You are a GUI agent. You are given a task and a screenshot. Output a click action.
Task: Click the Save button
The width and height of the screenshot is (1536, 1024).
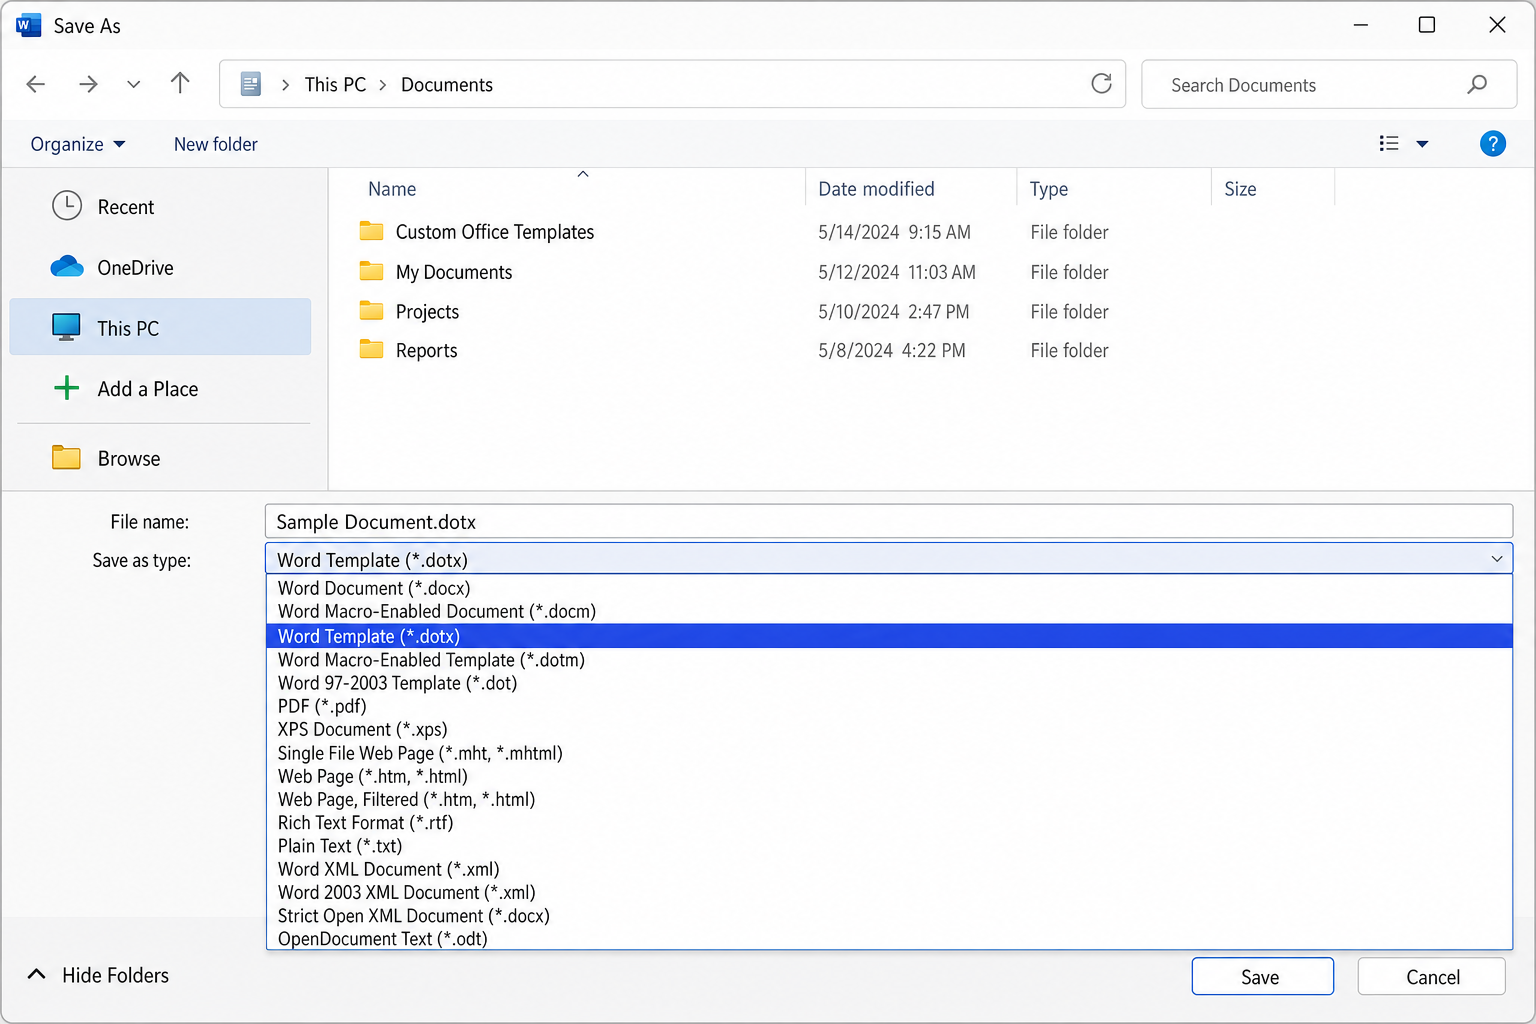click(1262, 977)
